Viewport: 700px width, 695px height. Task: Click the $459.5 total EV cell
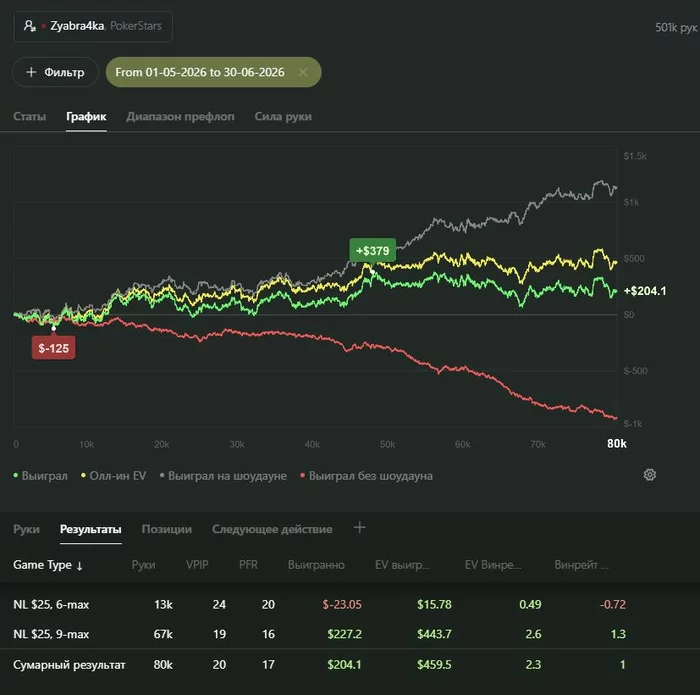(434, 665)
